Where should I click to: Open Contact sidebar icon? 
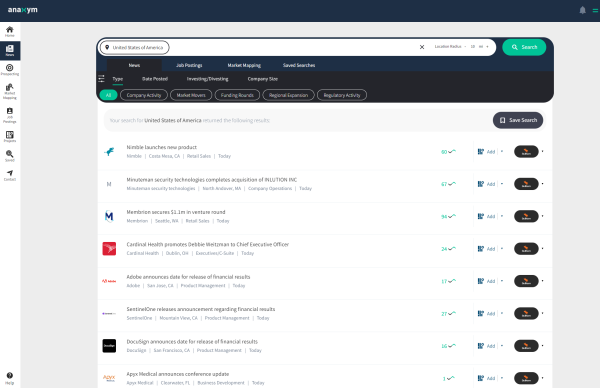click(x=10, y=175)
